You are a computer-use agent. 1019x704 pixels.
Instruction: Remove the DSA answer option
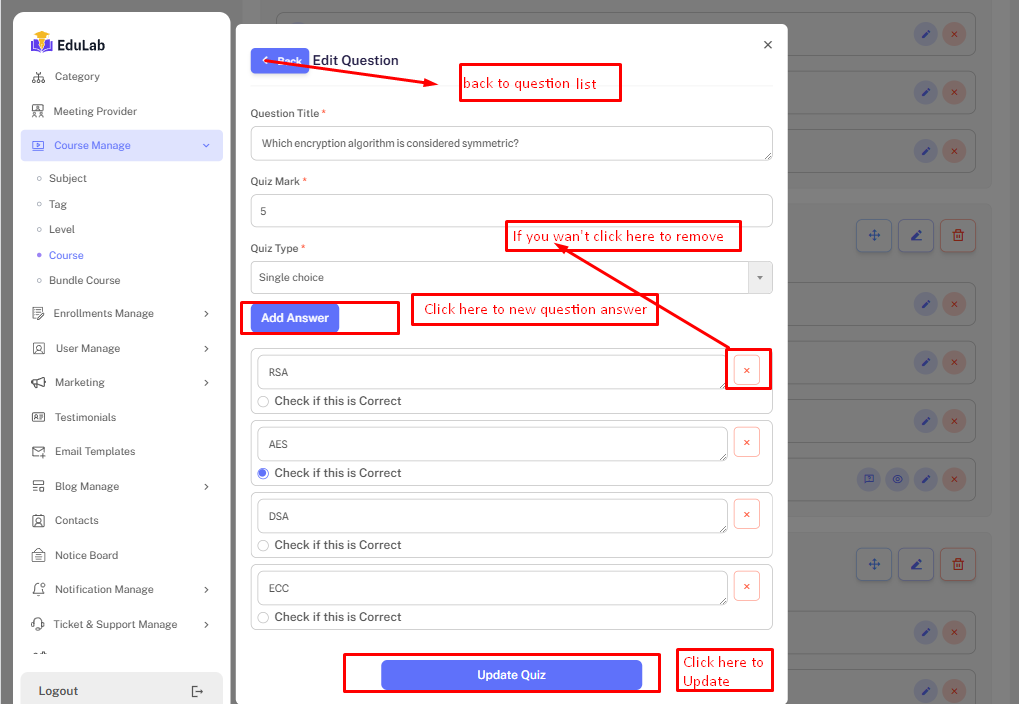click(746, 514)
